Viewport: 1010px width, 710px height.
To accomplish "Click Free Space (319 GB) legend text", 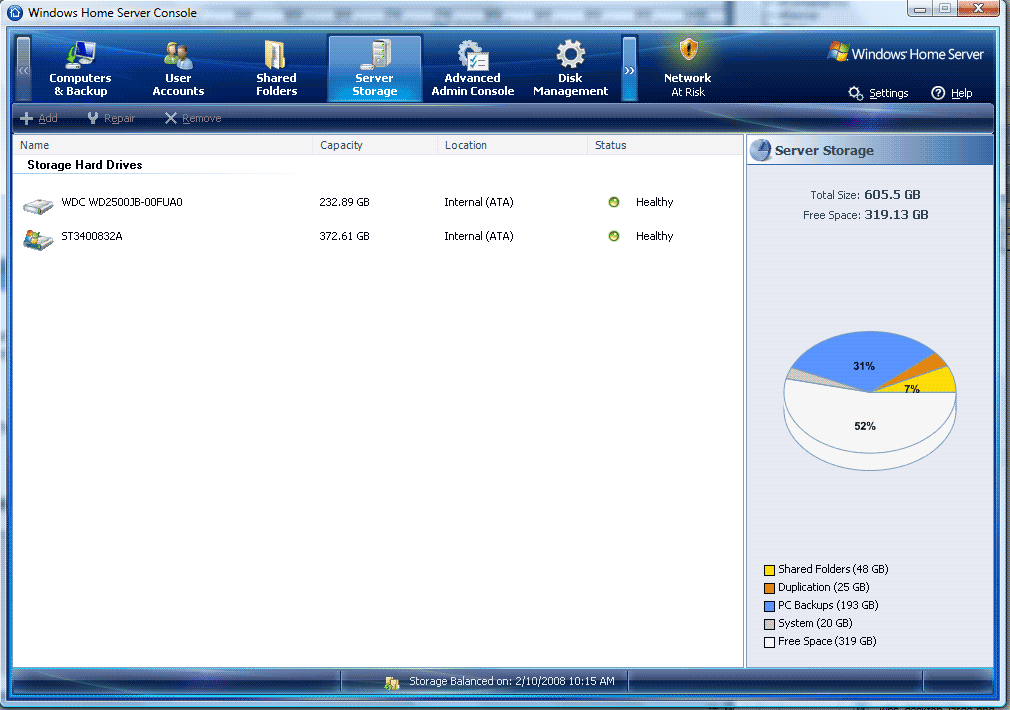I will click(x=826, y=641).
